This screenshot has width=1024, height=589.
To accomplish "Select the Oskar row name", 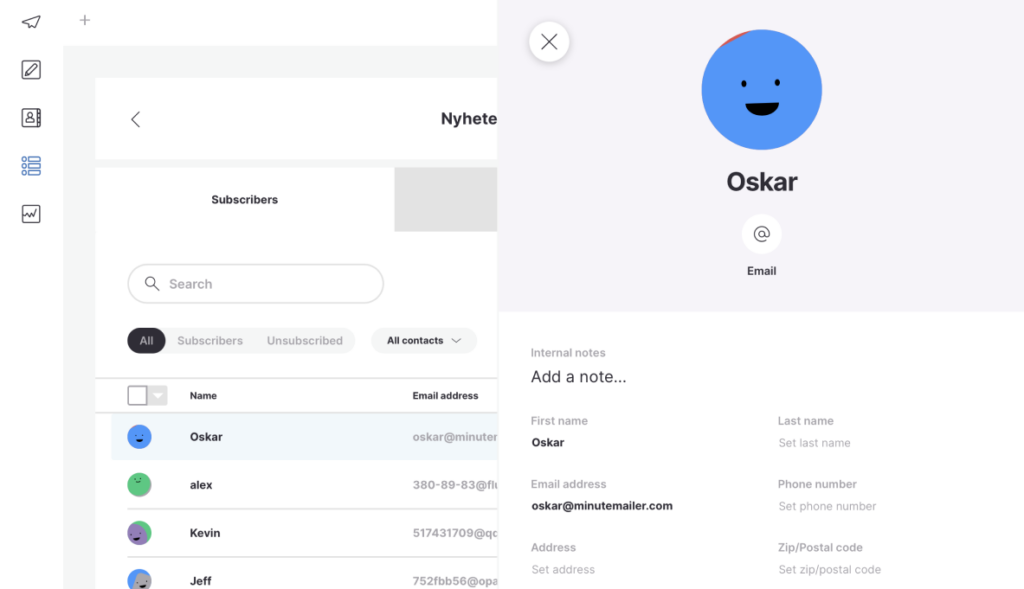I will point(206,436).
